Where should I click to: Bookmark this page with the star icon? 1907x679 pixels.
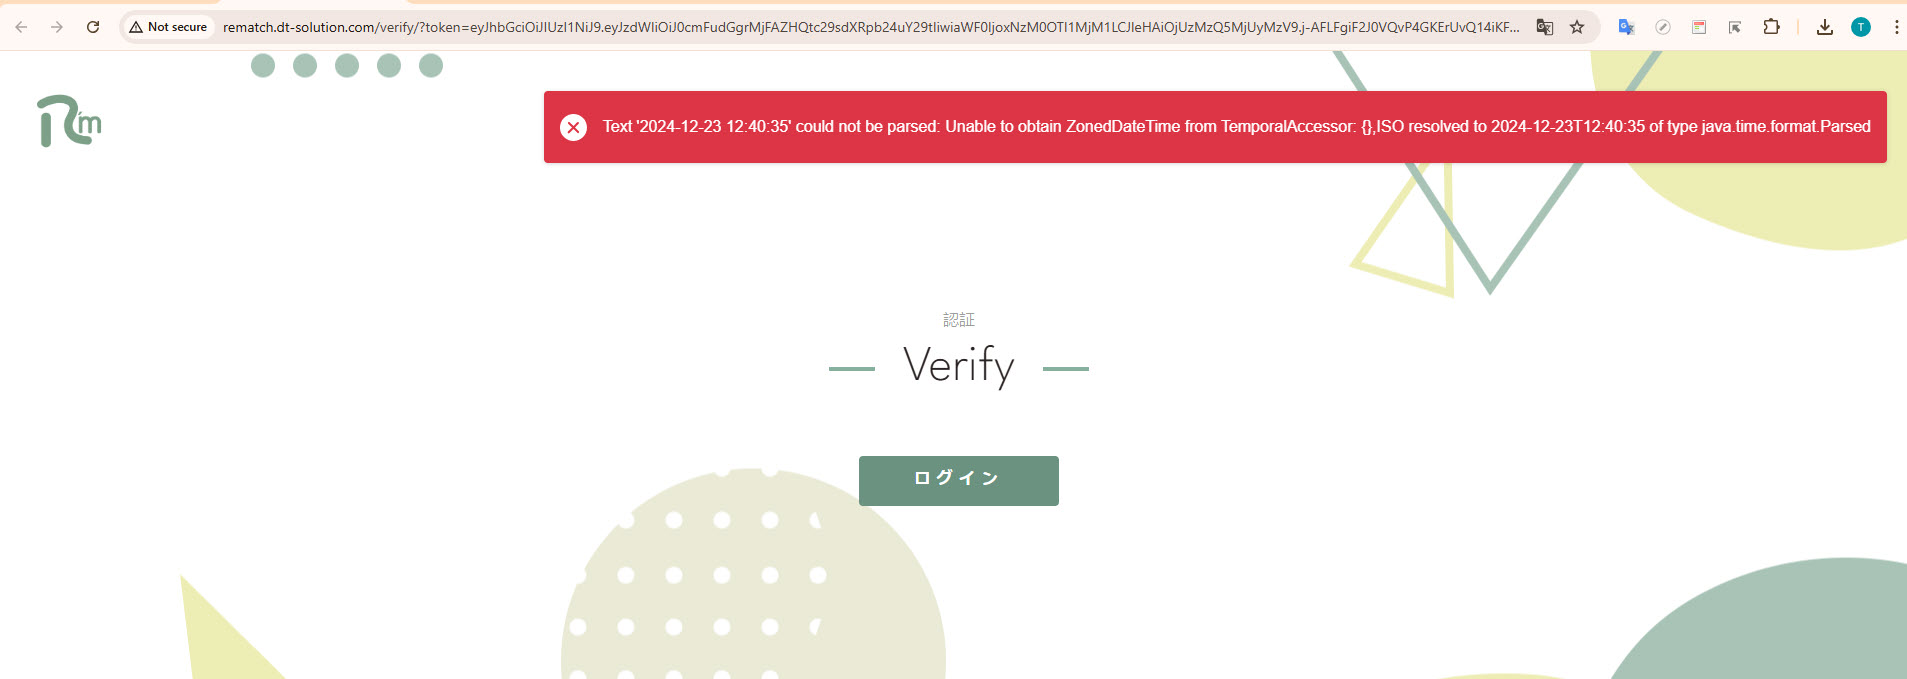tap(1577, 27)
